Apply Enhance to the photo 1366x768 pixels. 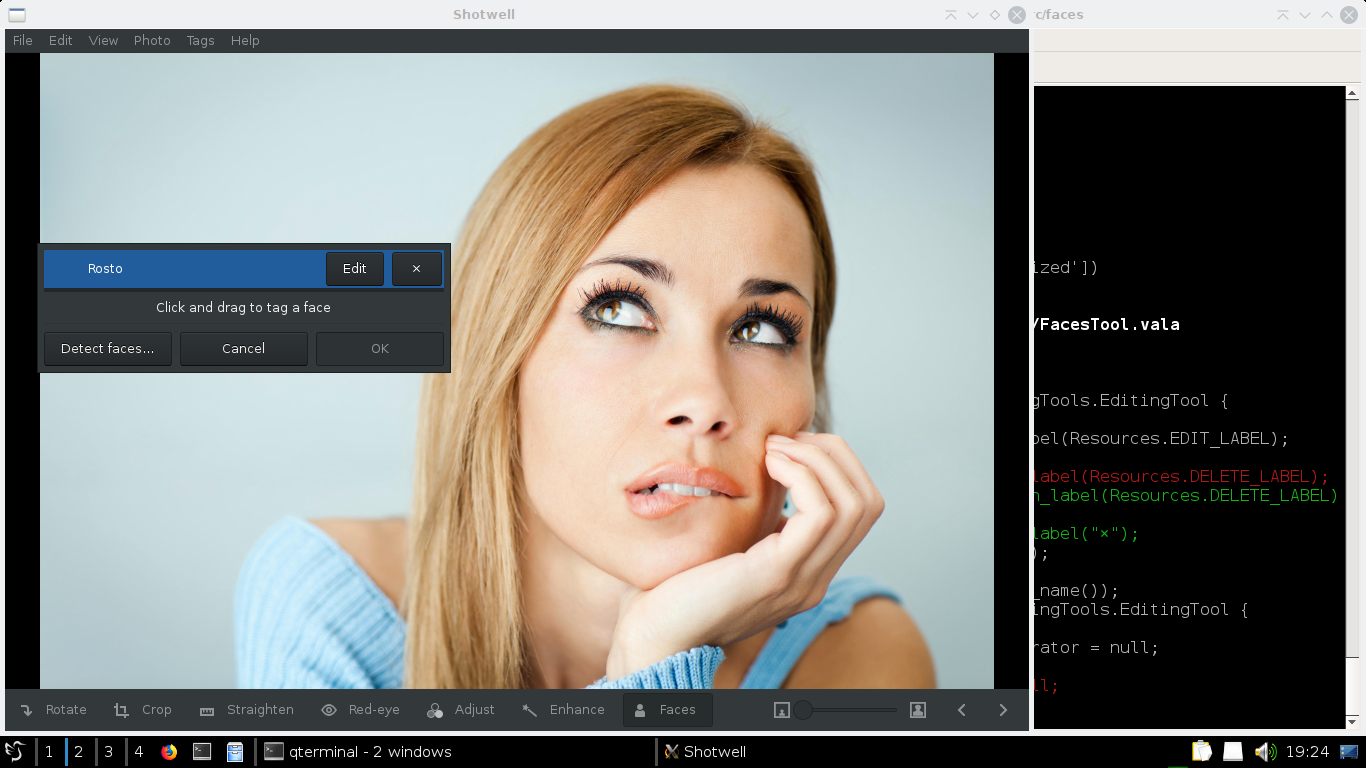click(563, 710)
